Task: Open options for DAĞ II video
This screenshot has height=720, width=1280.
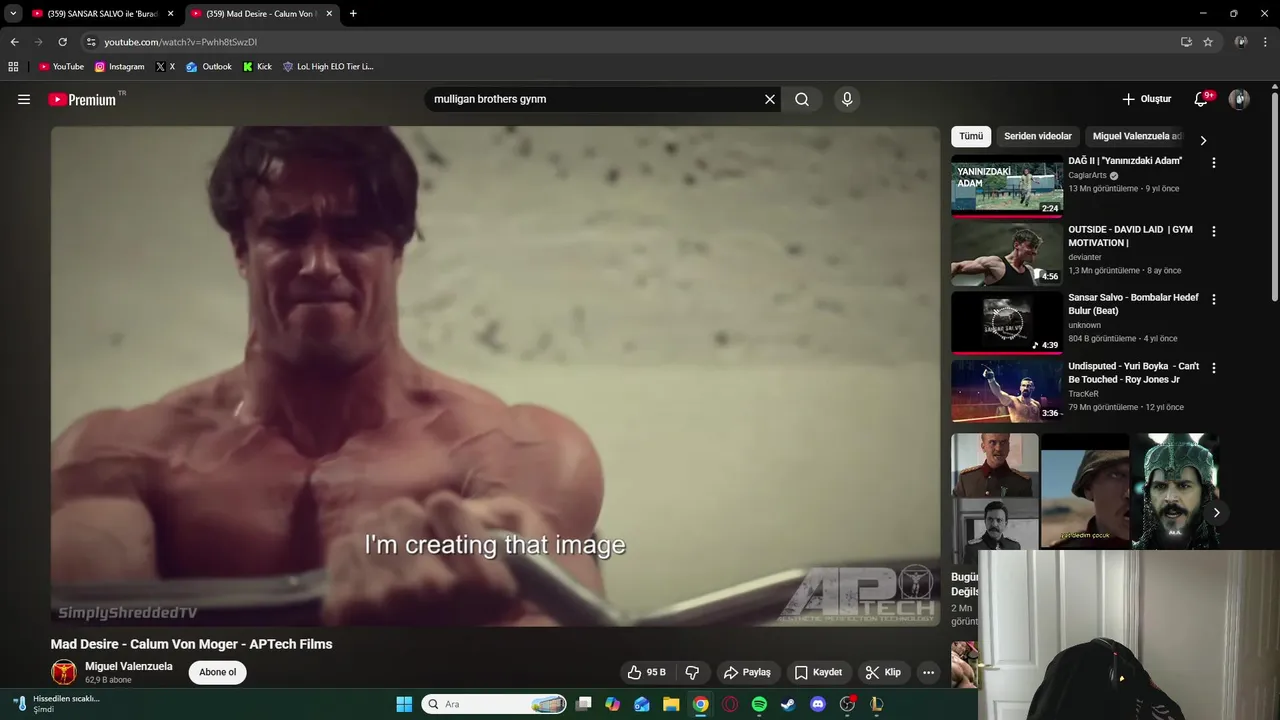Action: [x=1214, y=162]
